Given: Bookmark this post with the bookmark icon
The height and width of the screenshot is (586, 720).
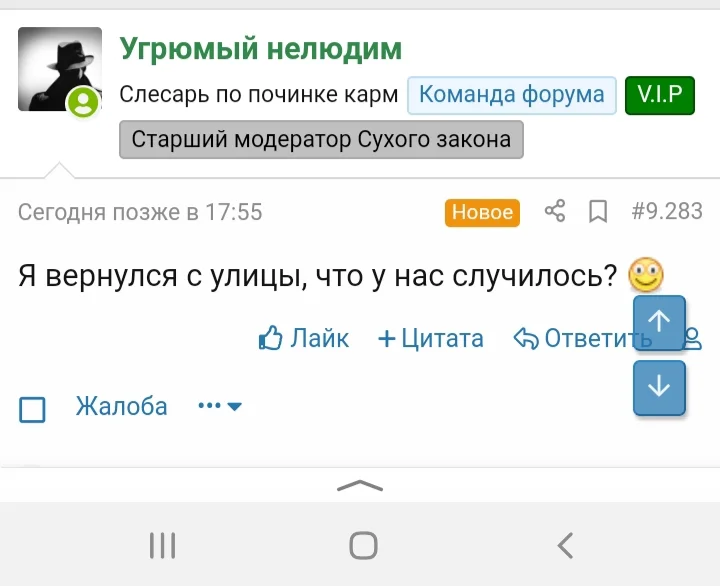Looking at the screenshot, I should coord(598,211).
